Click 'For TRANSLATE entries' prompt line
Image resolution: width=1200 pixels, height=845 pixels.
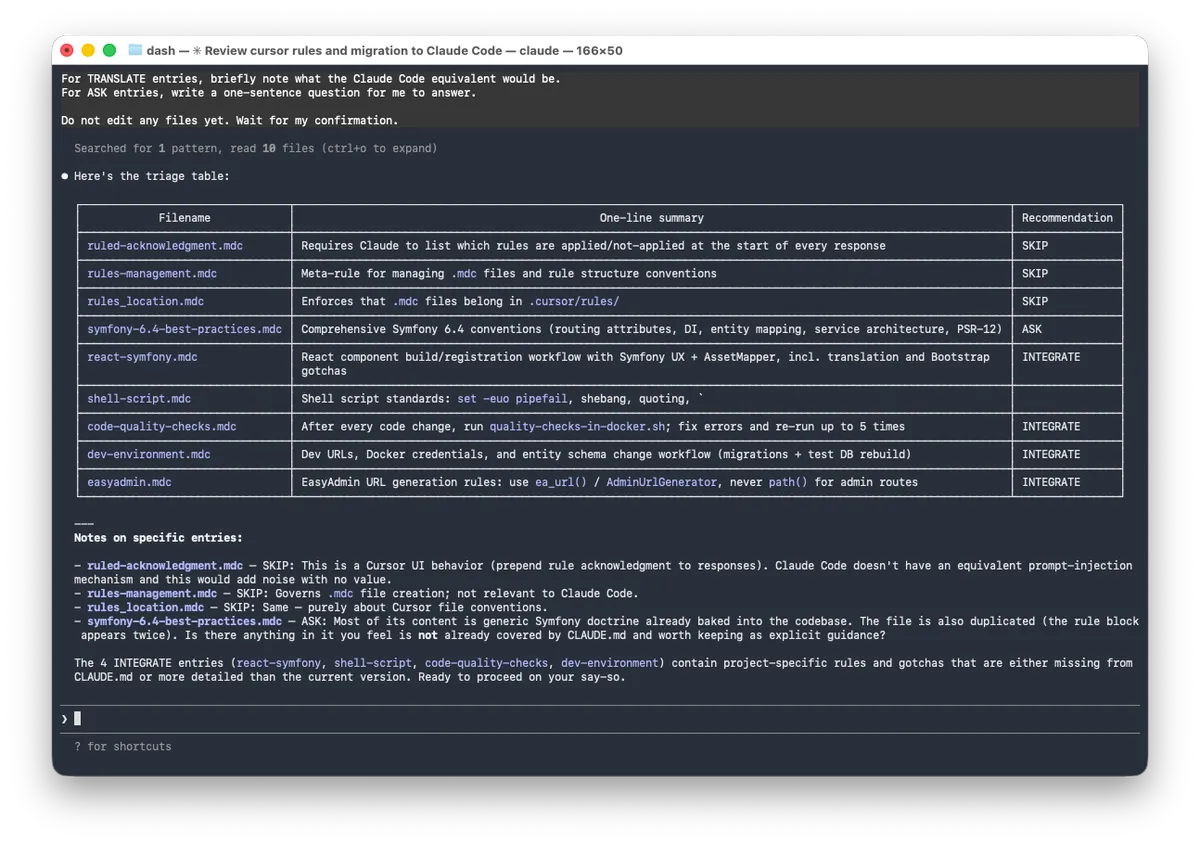311,79
